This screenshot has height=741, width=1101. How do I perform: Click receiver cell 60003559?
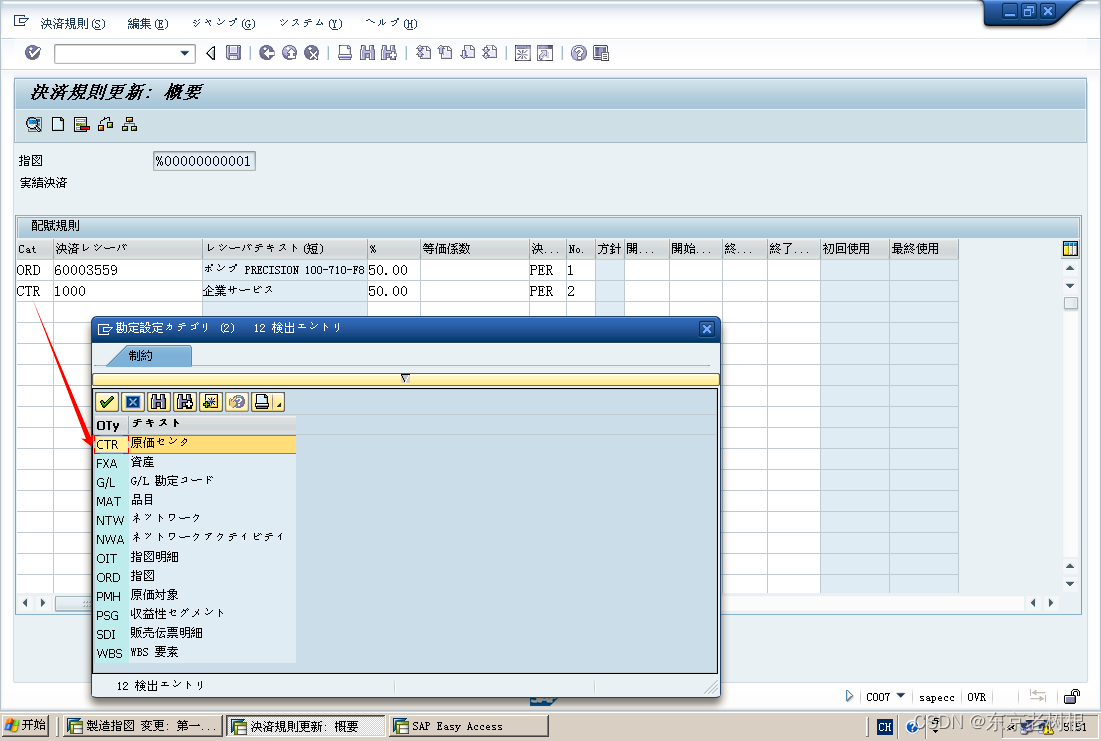(x=128, y=270)
